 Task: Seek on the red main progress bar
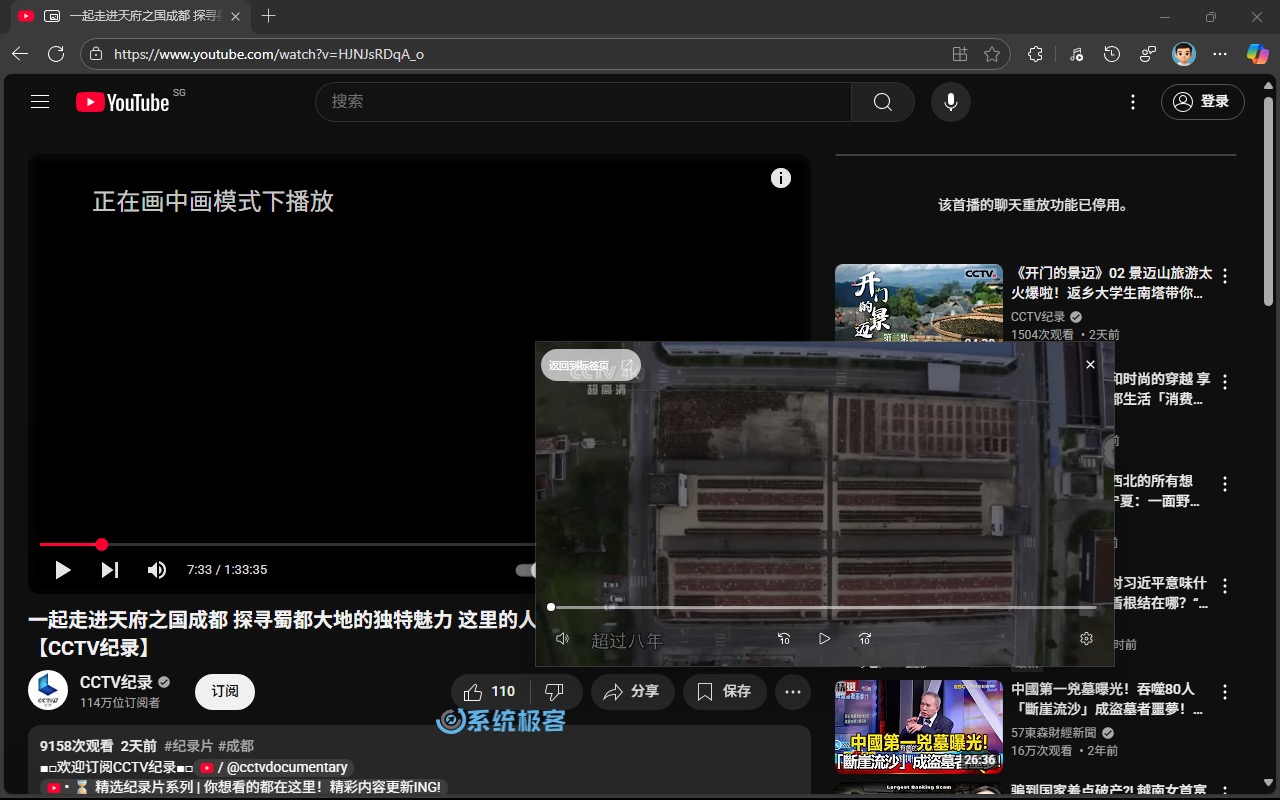[287, 545]
